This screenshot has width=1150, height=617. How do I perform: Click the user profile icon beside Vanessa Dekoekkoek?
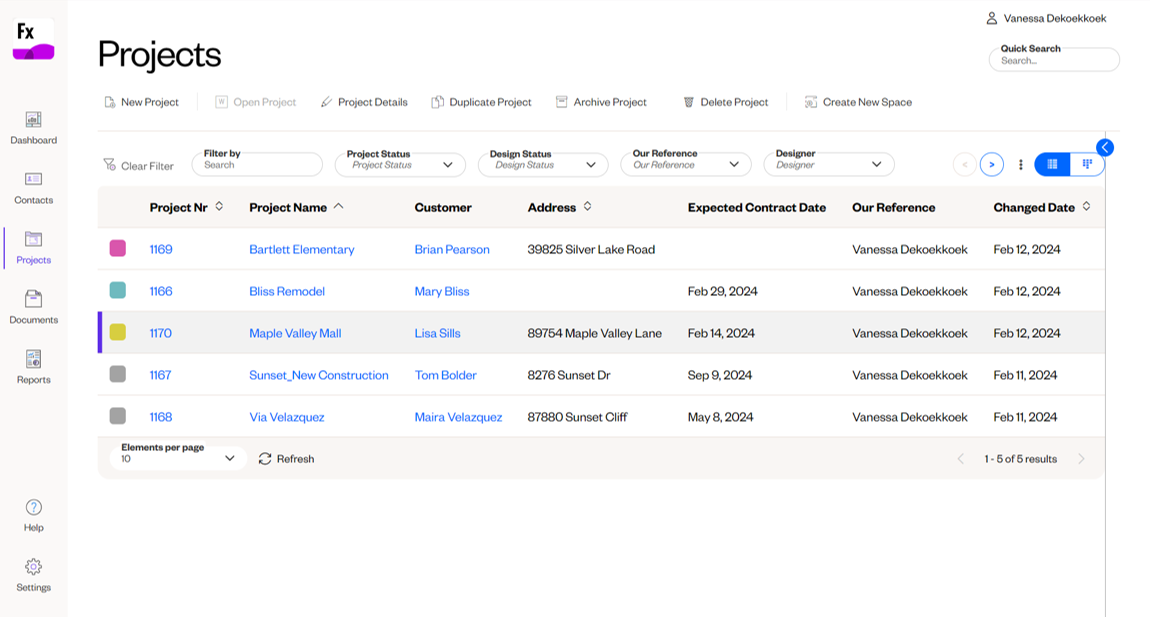point(992,18)
